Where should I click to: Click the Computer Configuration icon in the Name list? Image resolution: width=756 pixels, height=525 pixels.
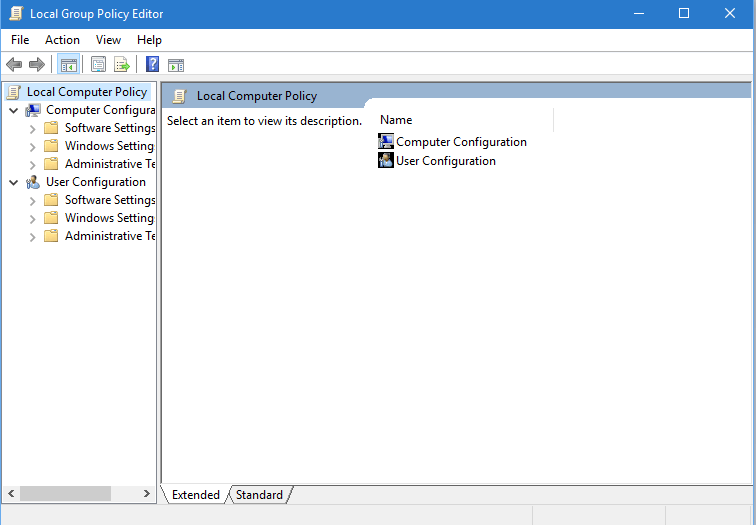click(386, 141)
